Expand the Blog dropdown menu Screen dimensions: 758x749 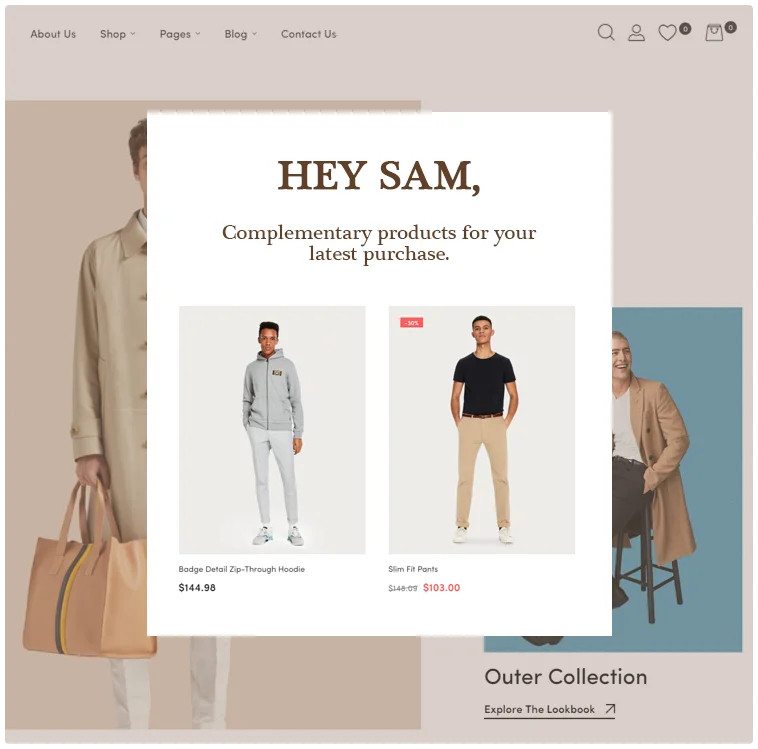pyautogui.click(x=240, y=34)
